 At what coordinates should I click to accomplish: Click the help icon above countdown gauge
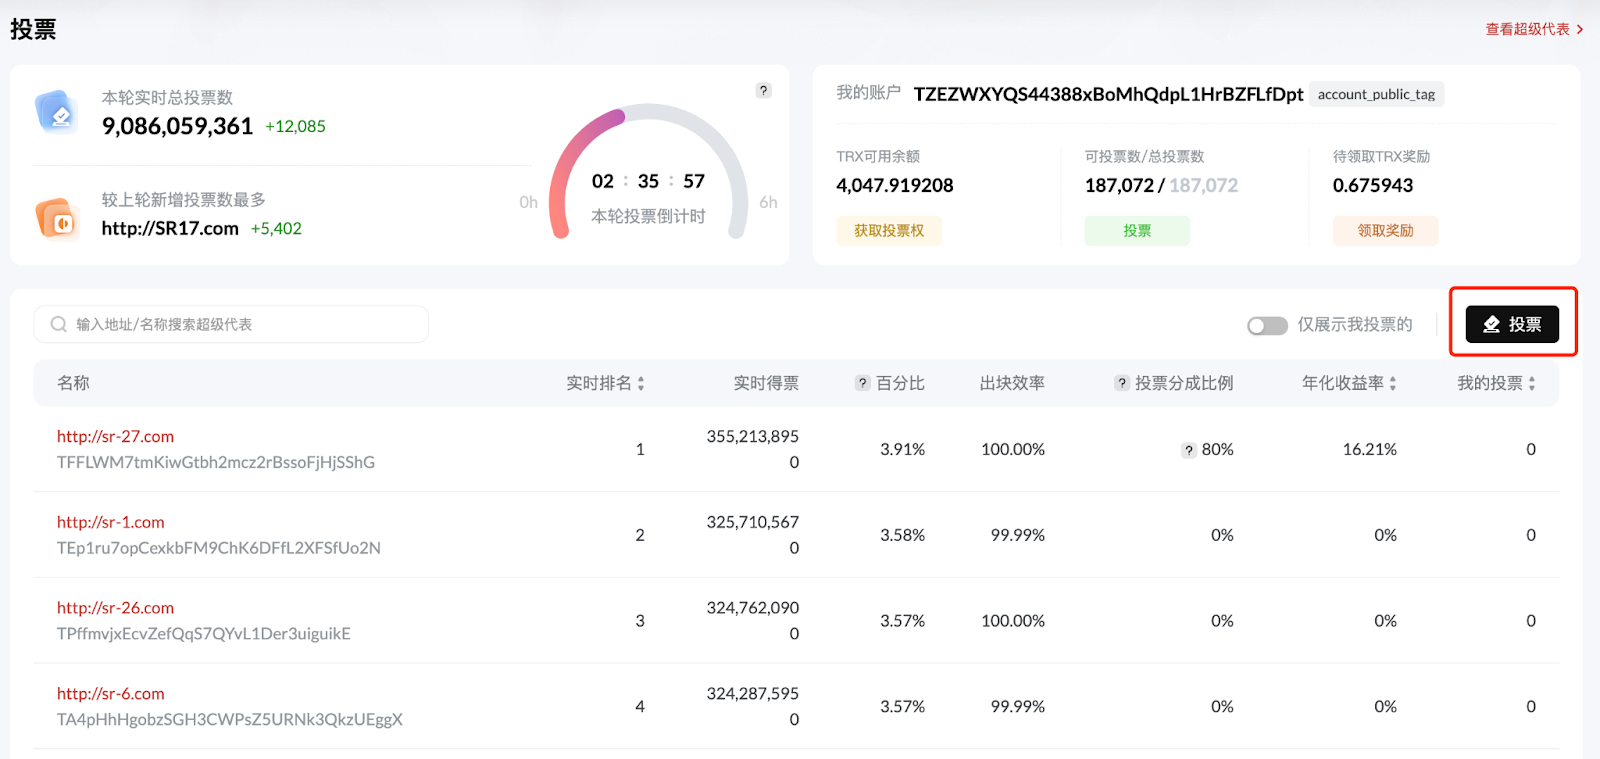coord(763,90)
